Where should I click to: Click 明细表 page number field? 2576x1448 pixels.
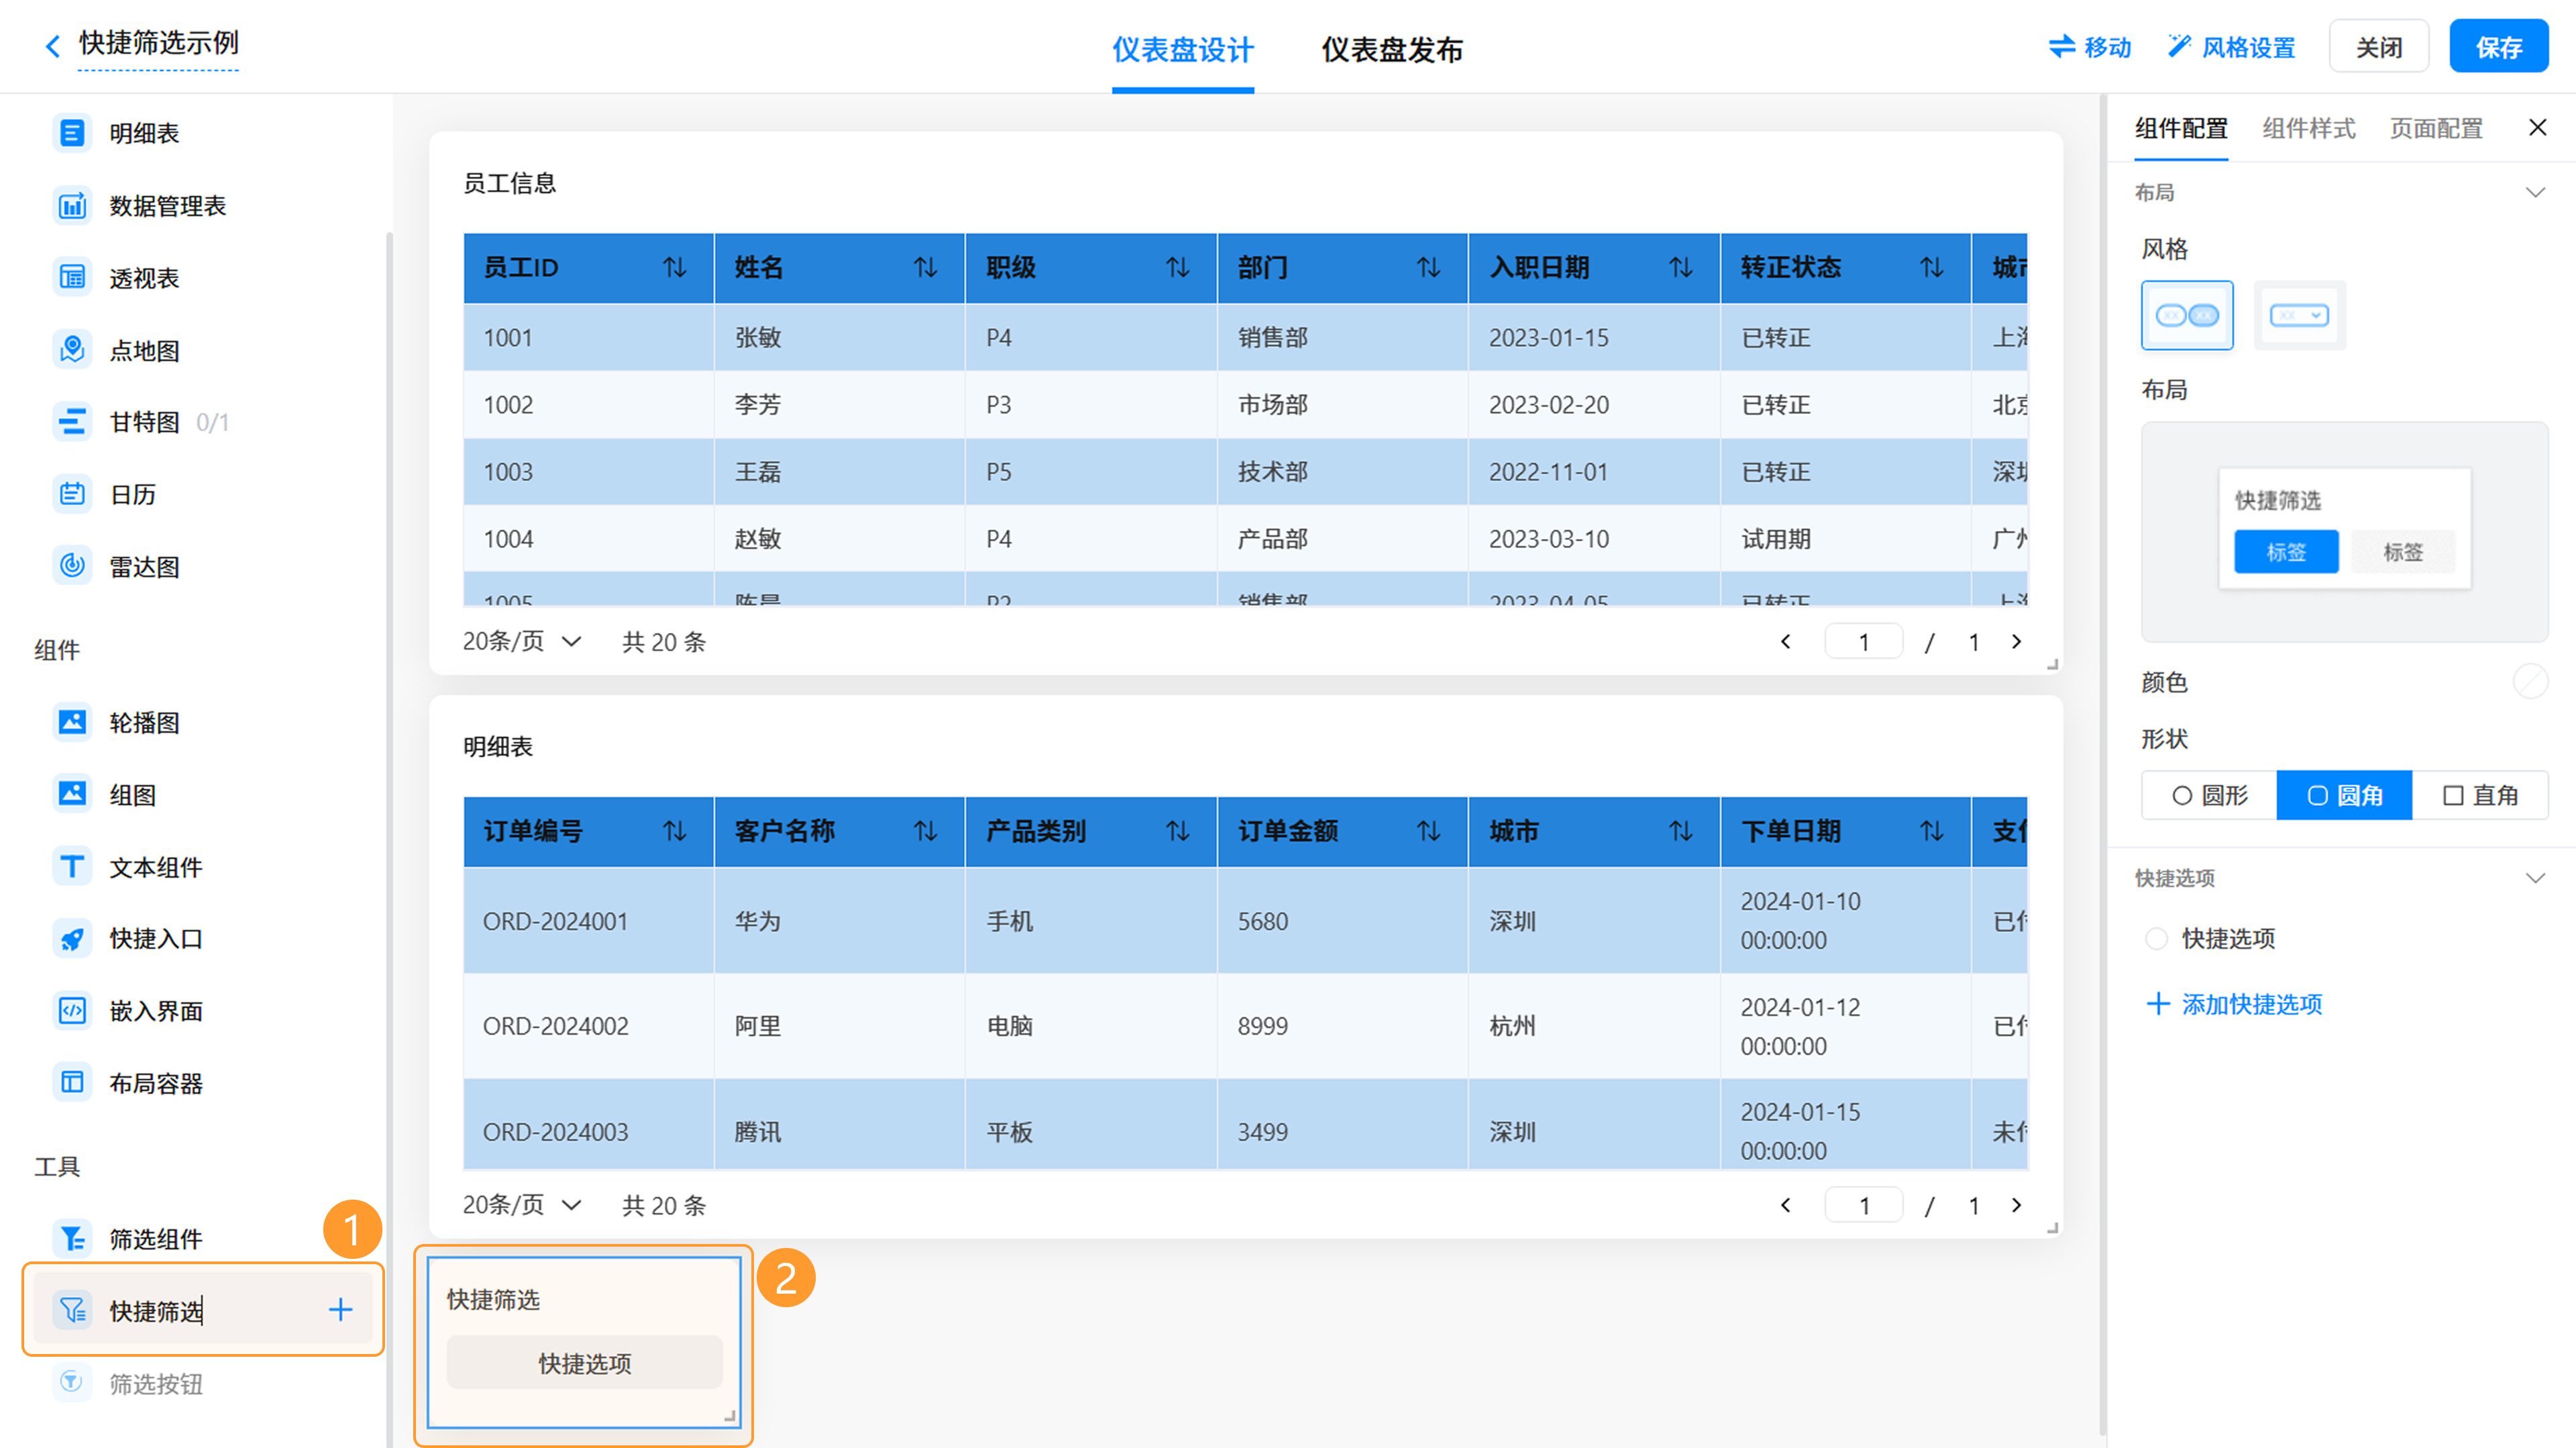pyautogui.click(x=1864, y=1205)
